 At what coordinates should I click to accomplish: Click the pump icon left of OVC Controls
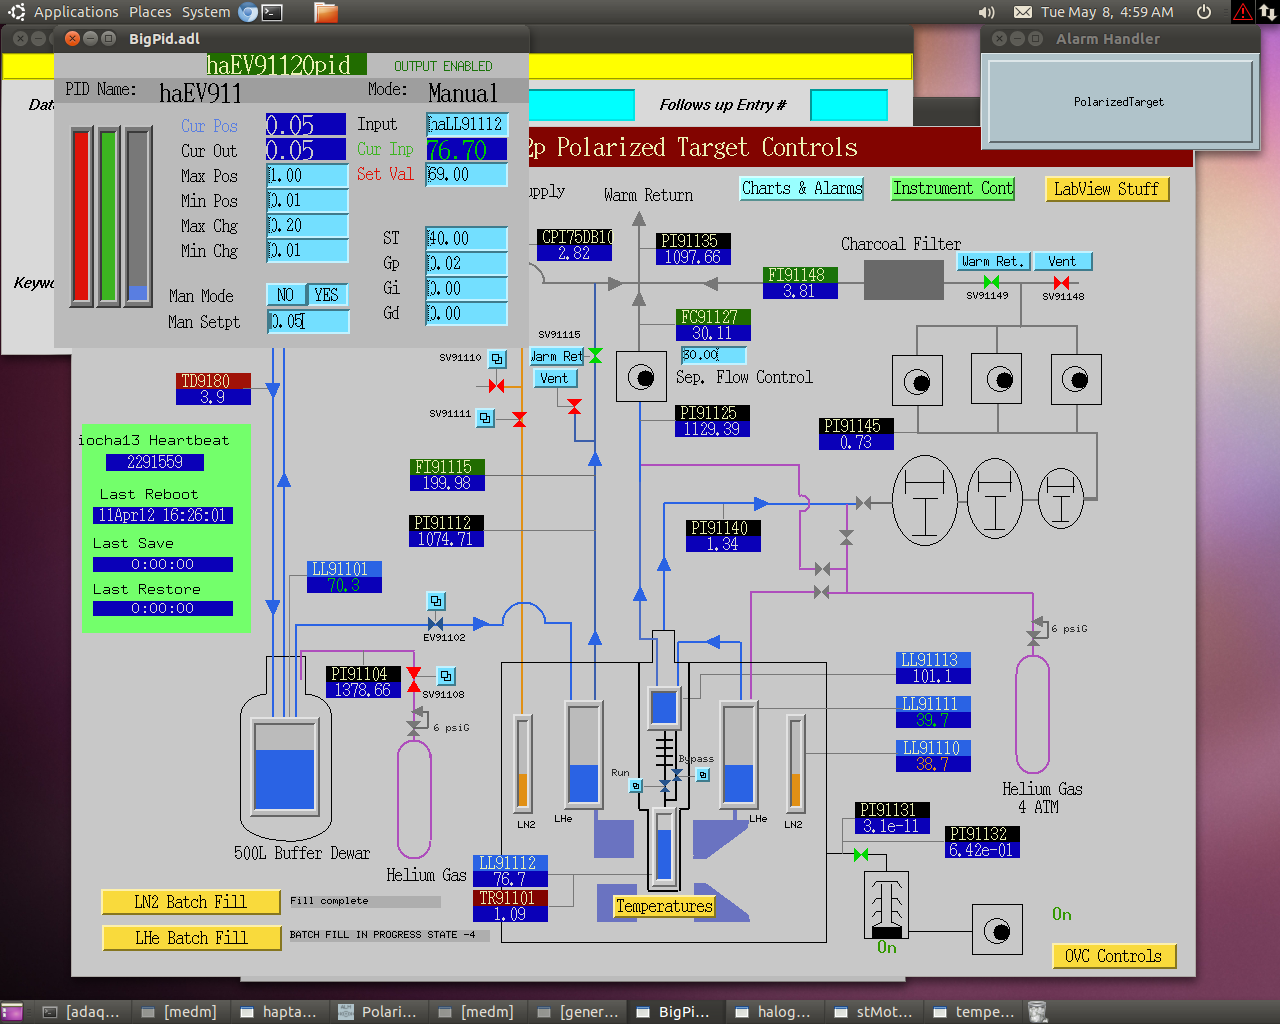[997, 931]
